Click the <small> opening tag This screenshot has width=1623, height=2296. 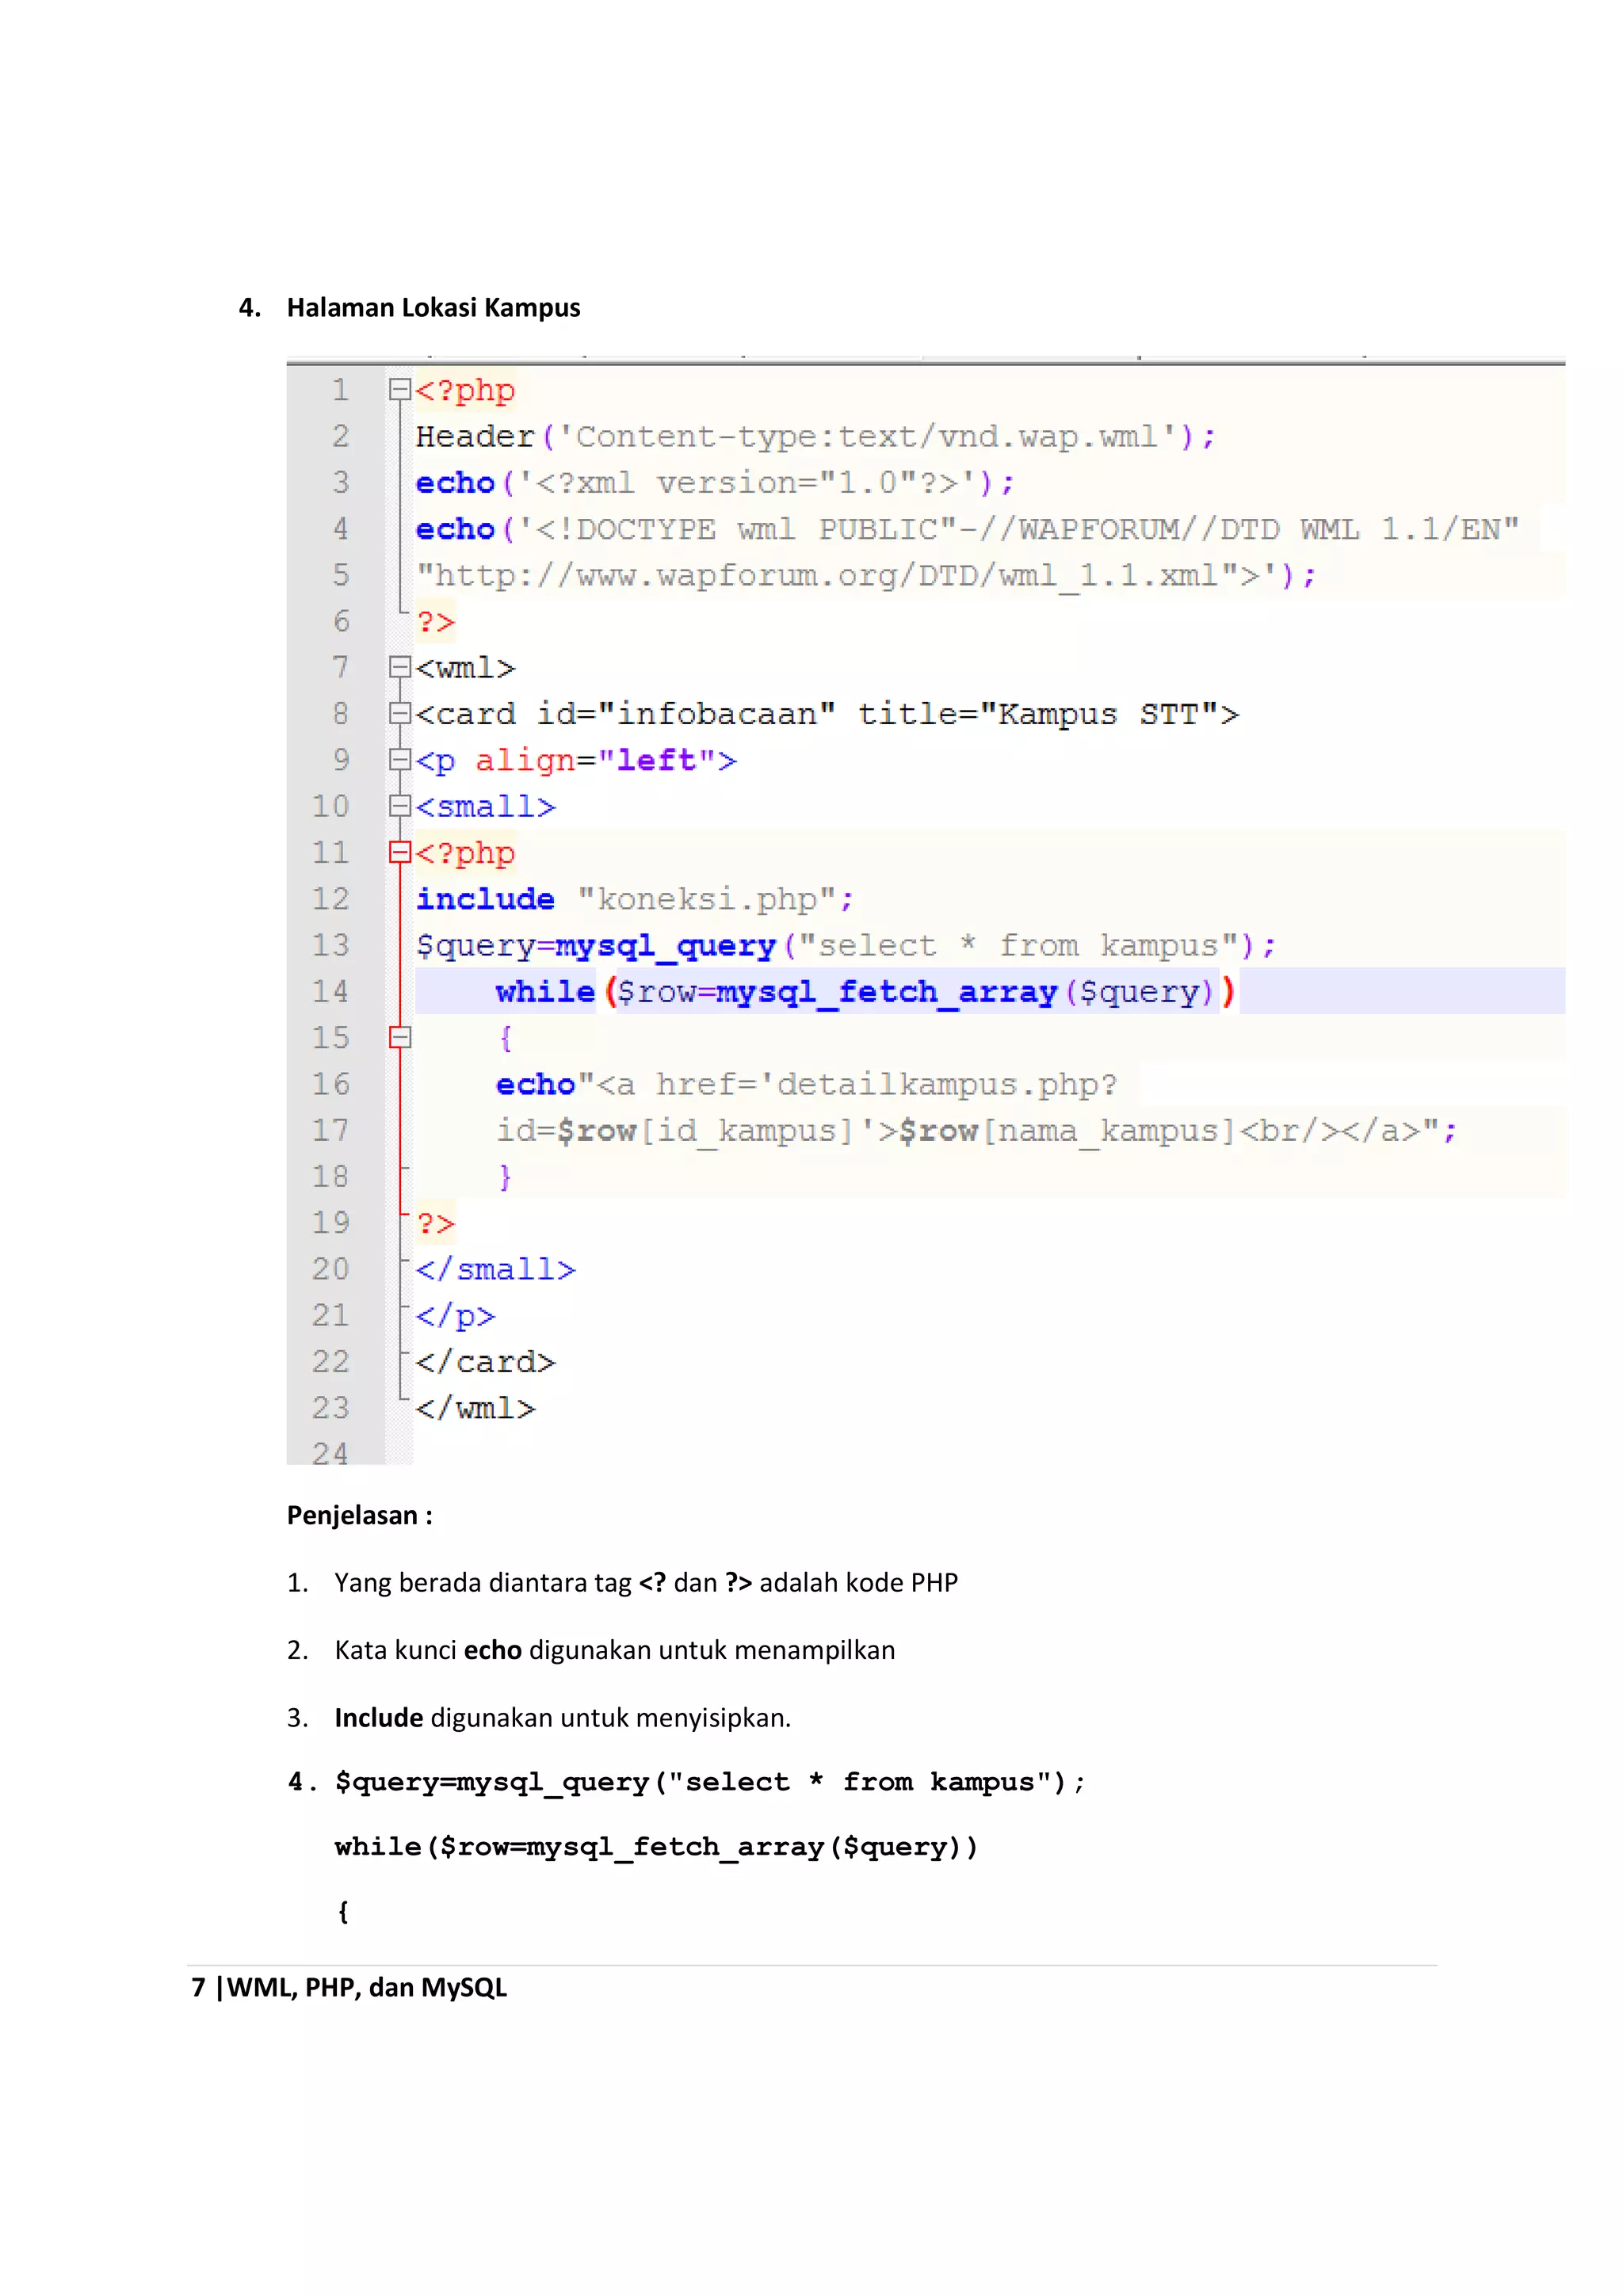point(485,807)
